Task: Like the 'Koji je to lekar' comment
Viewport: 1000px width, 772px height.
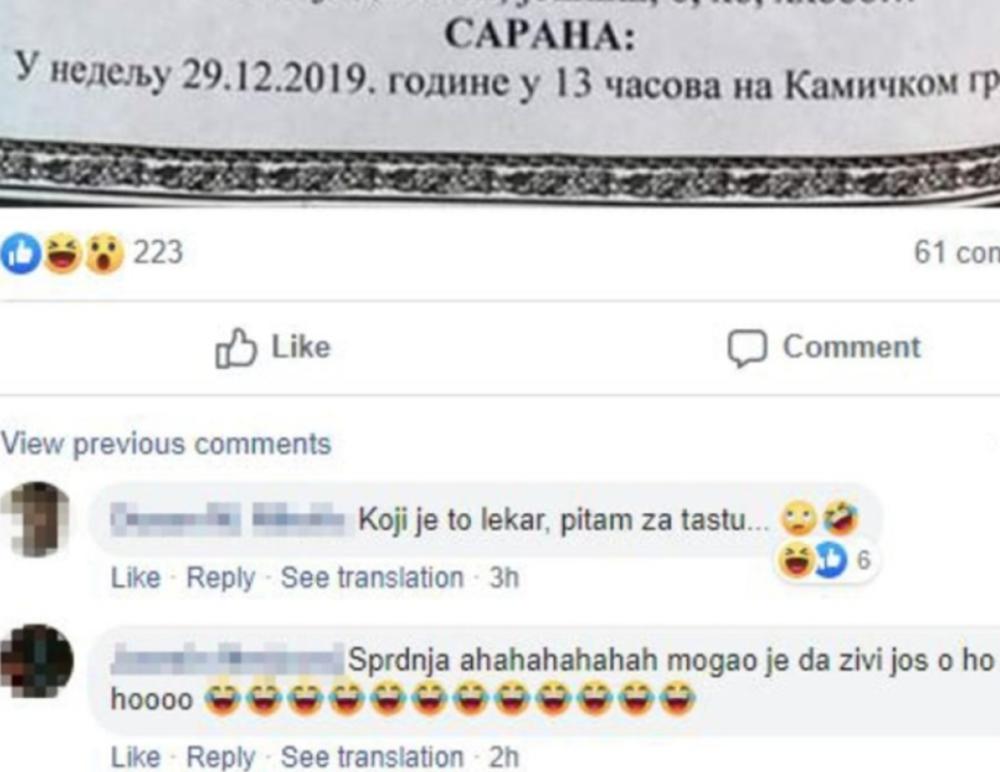Action: [135, 578]
